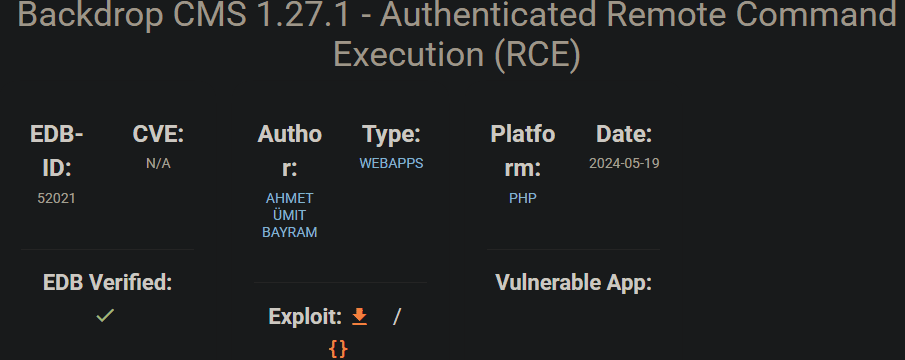The image size is (905, 360).
Task: Open author AHMET ÜMİT BAYRAM's profile link
Action: (290, 215)
